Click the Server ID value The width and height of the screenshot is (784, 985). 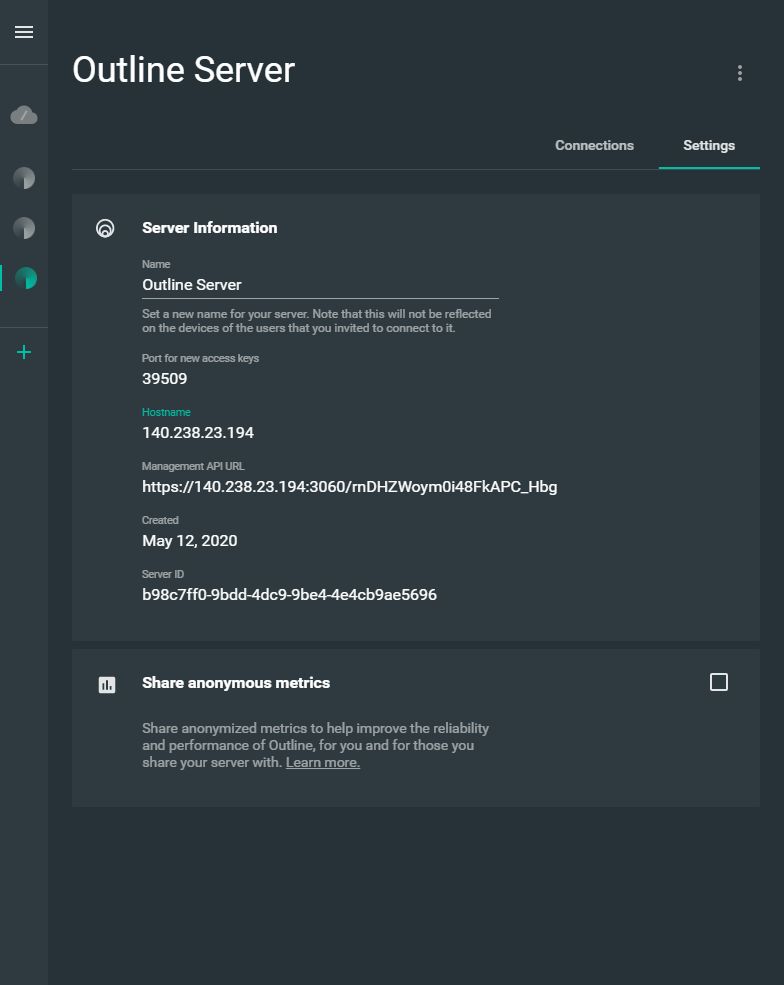tap(289, 595)
